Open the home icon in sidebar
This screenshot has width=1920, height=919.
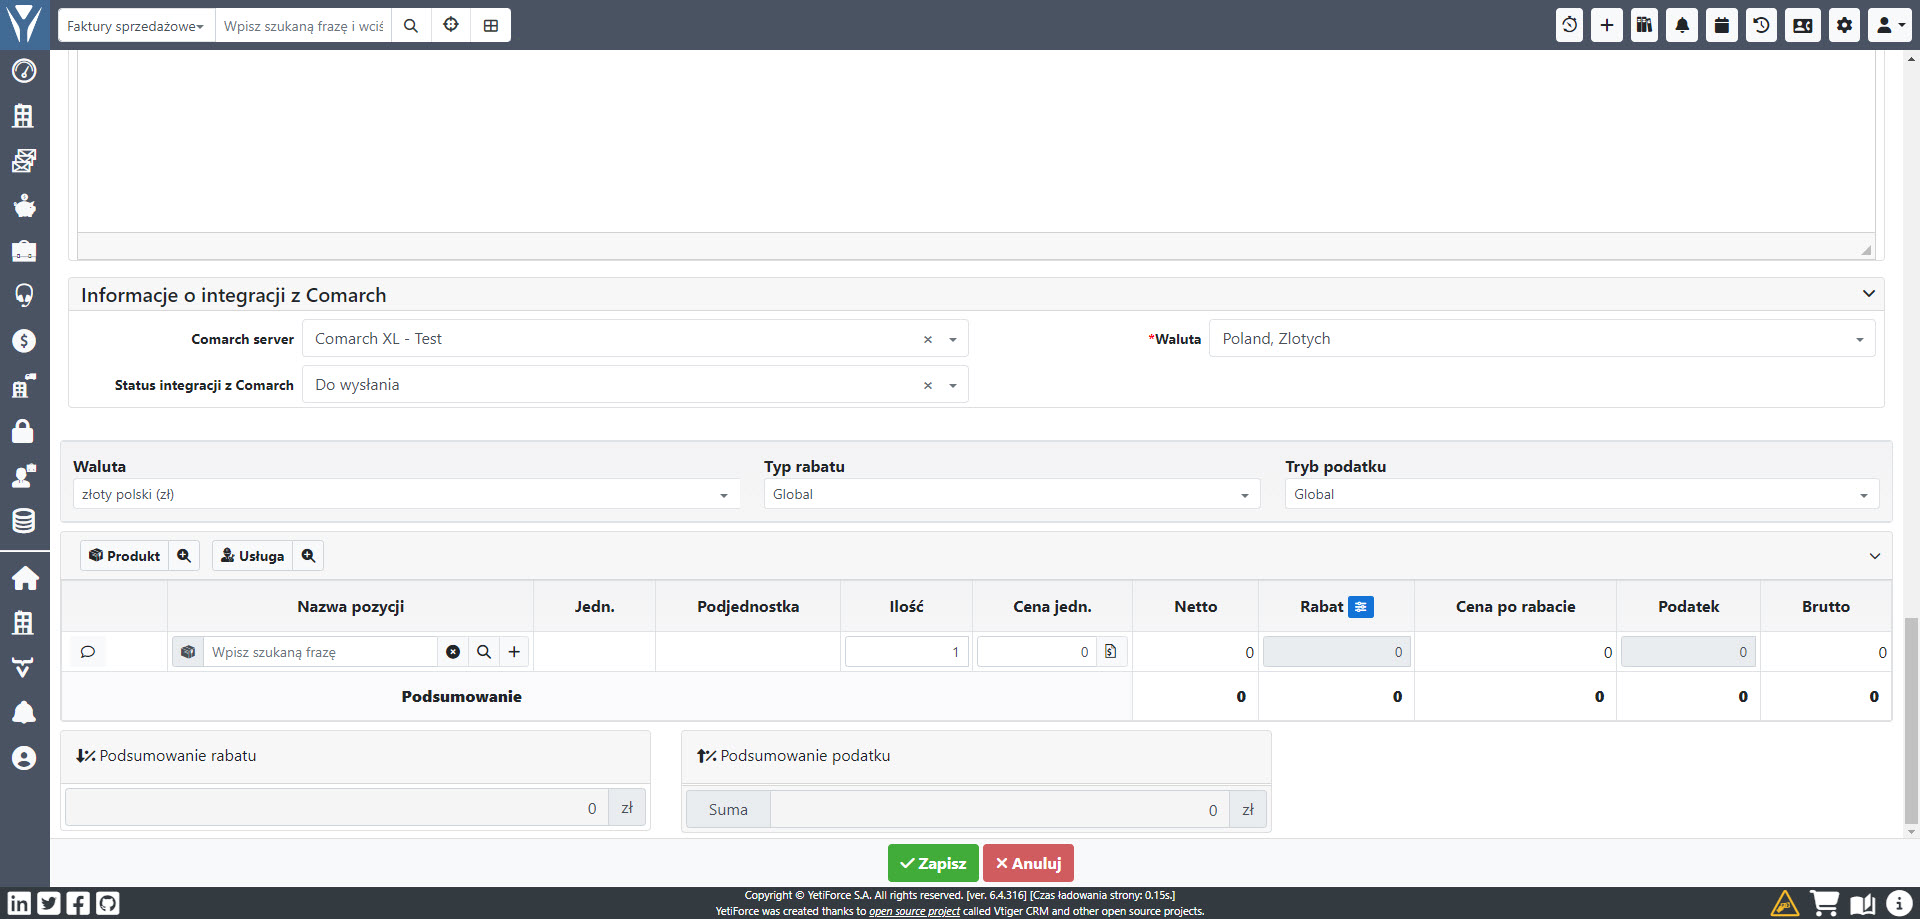click(24, 578)
